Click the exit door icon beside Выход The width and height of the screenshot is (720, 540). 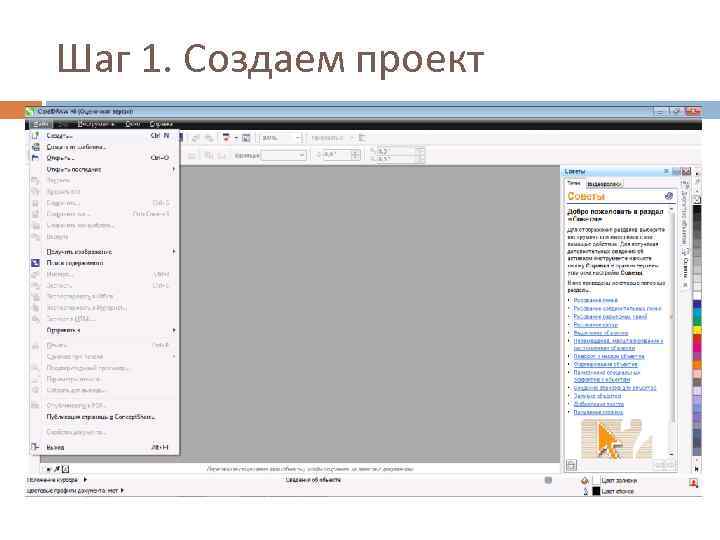[x=35, y=447]
